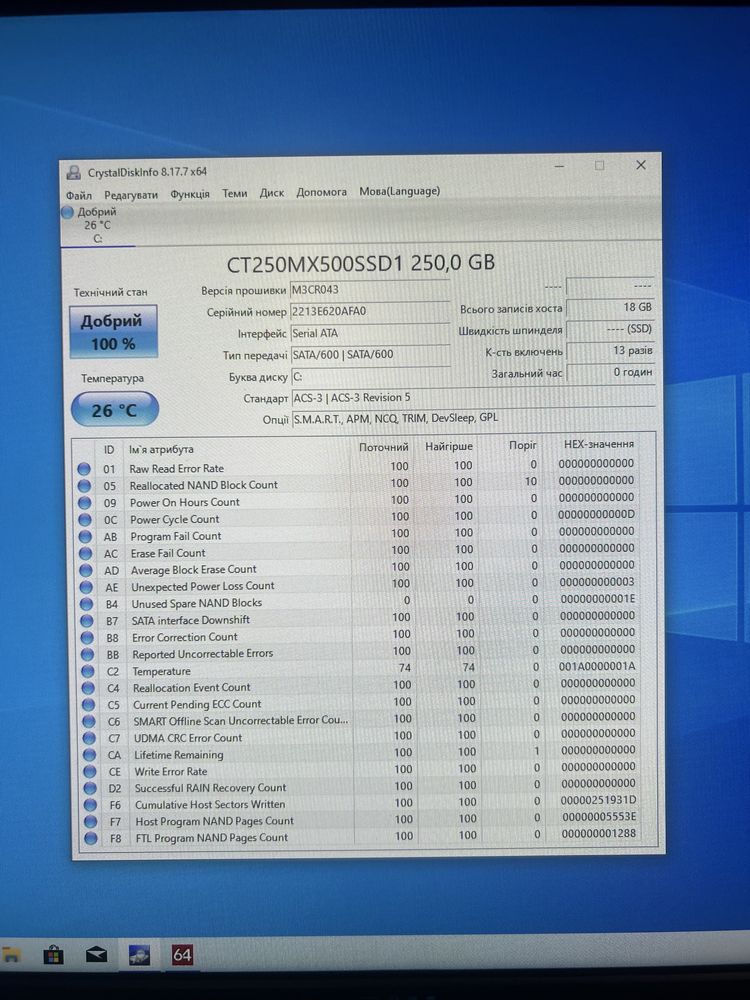Click status icon for Write Error Rate

(x=90, y=772)
